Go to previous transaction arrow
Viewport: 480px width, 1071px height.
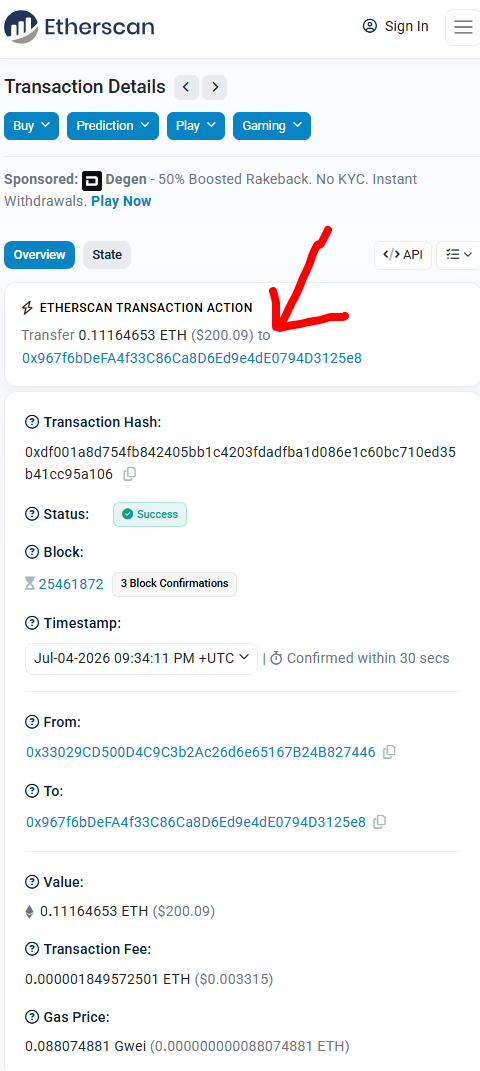pyautogui.click(x=186, y=87)
